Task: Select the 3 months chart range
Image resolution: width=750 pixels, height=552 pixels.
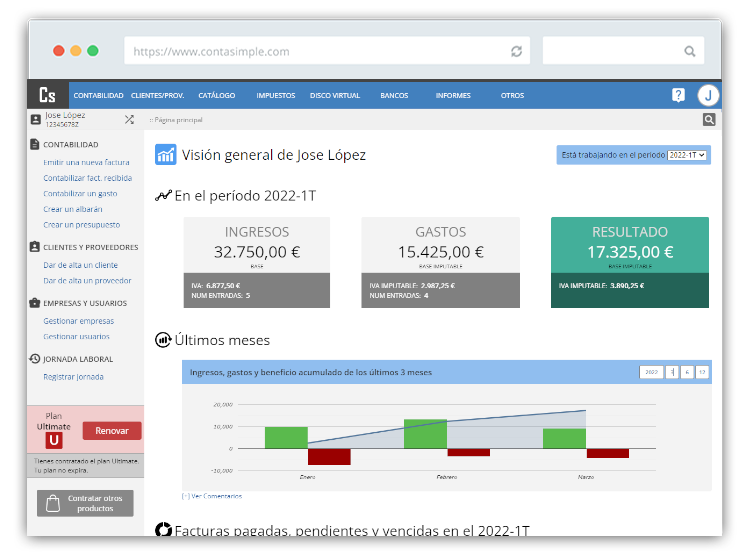Action: pos(672,372)
